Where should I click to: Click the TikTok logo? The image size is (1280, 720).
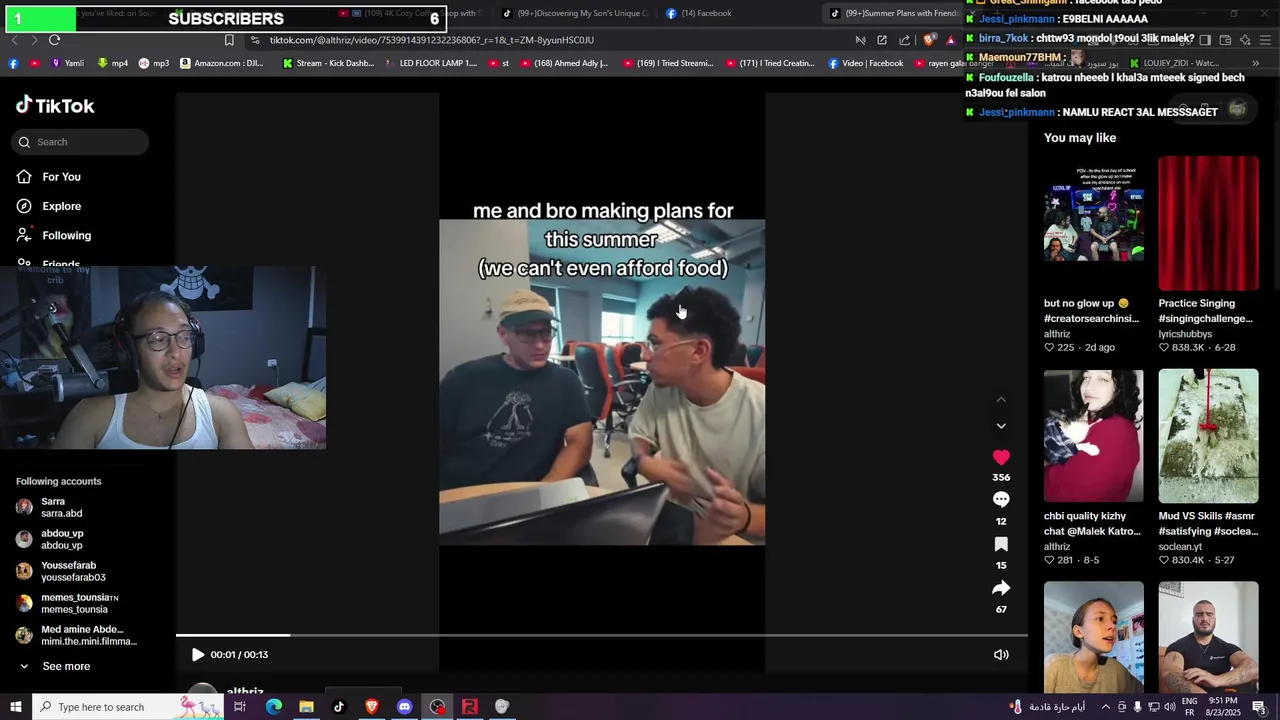tap(55, 105)
